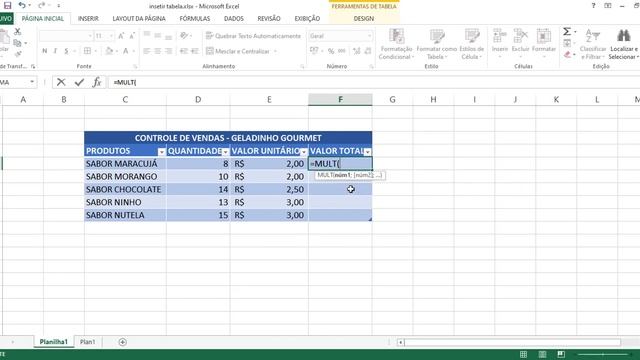Open the Excel Help question mark
The image size is (640, 360).
[x=593, y=6]
